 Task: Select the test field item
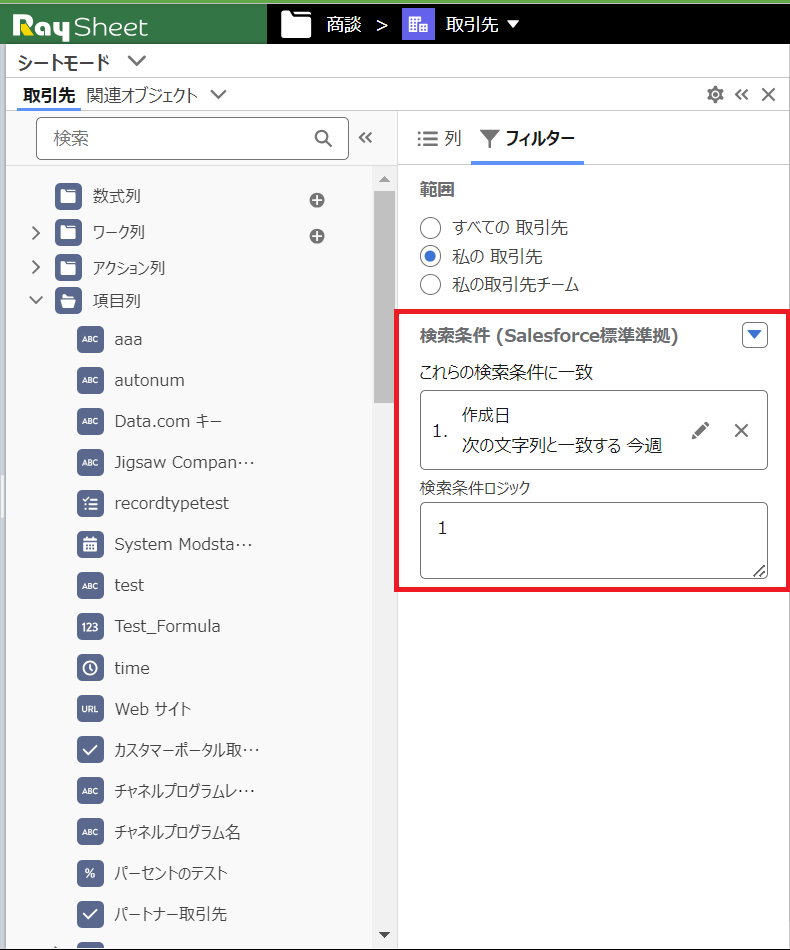[129, 585]
